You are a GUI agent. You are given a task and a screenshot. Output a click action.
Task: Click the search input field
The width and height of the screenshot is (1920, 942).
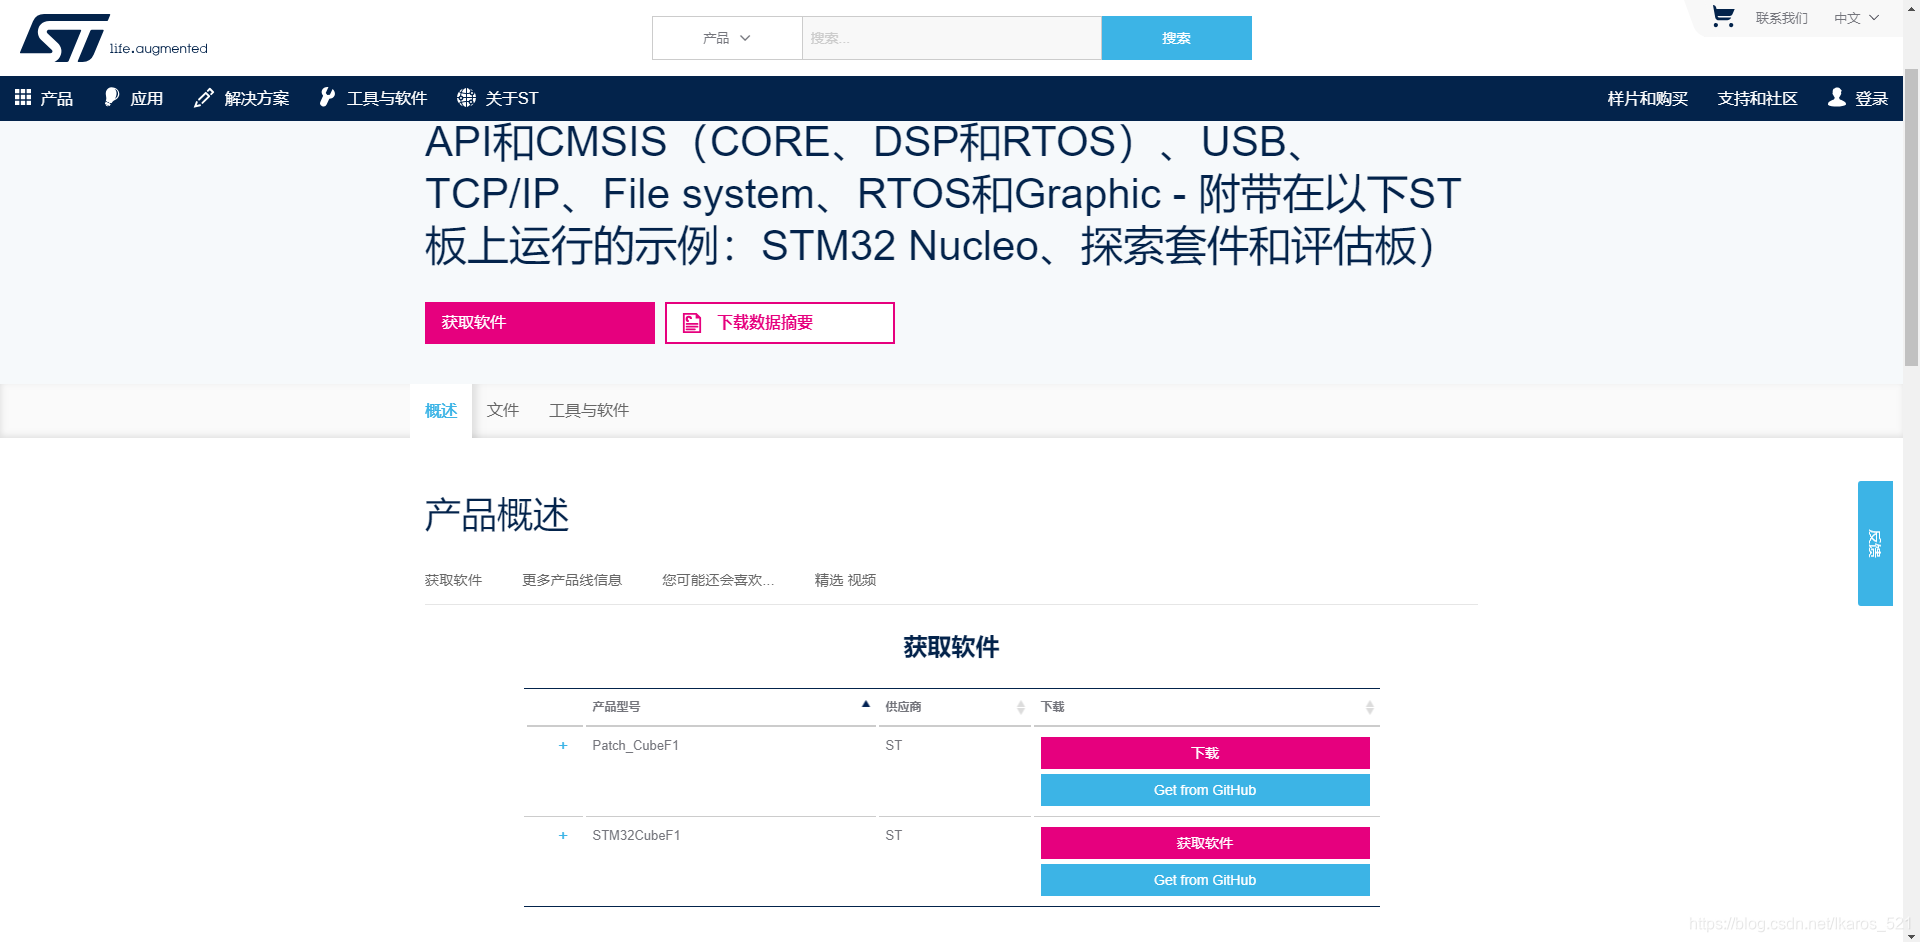tap(952, 38)
